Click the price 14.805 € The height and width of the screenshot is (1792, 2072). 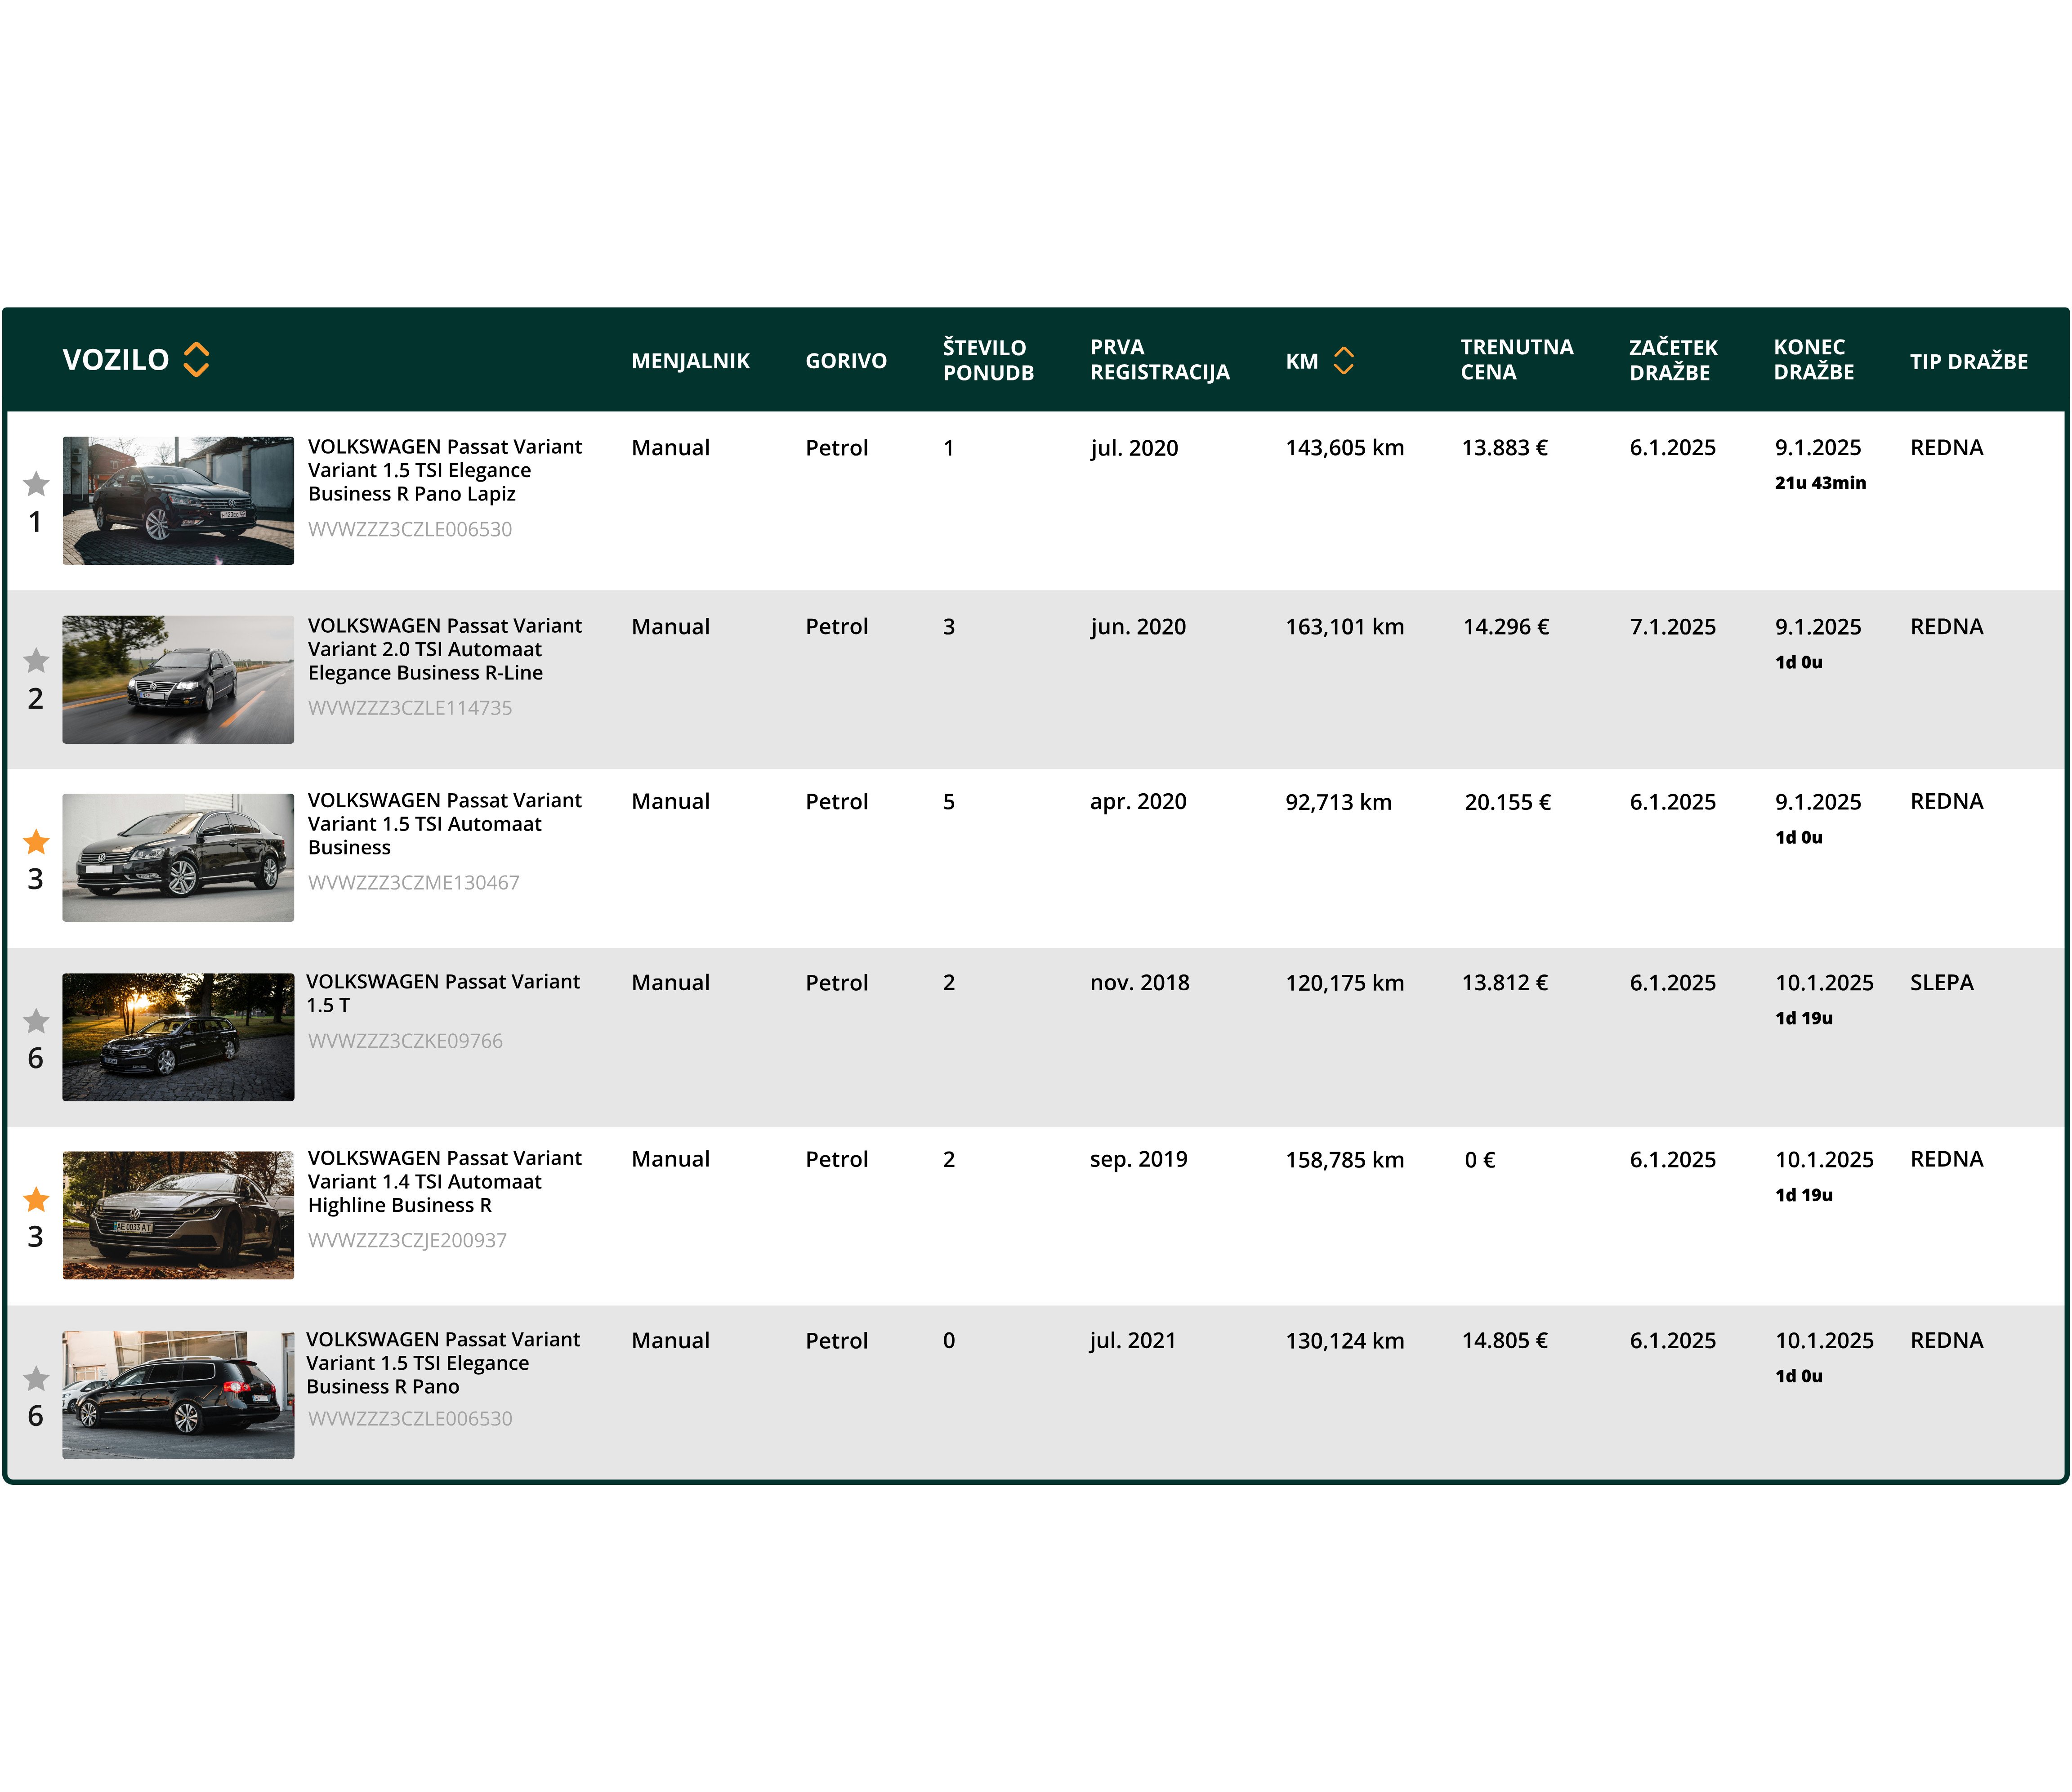click(x=1505, y=1341)
